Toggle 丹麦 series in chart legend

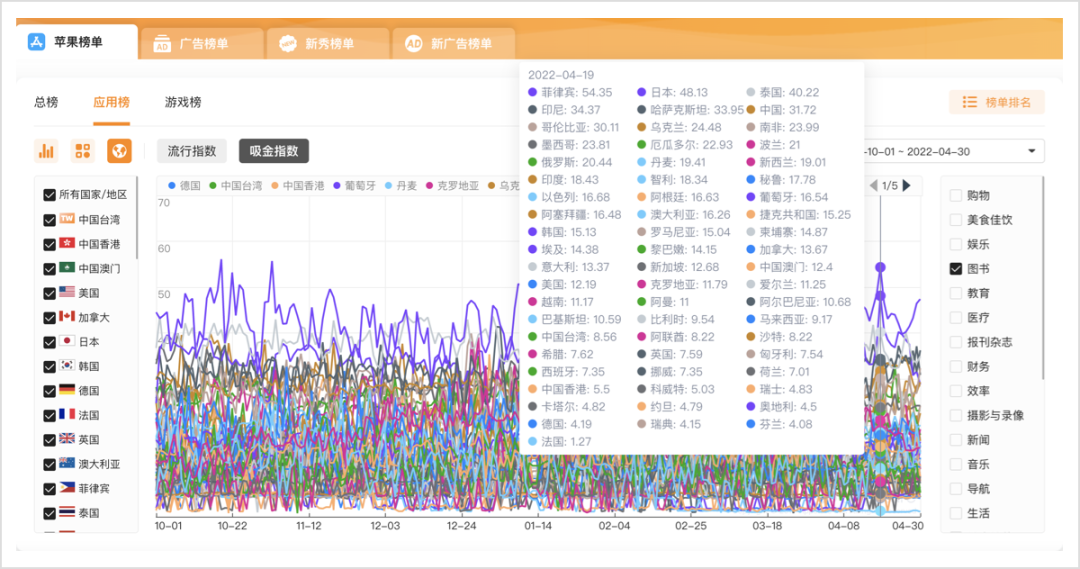click(401, 186)
